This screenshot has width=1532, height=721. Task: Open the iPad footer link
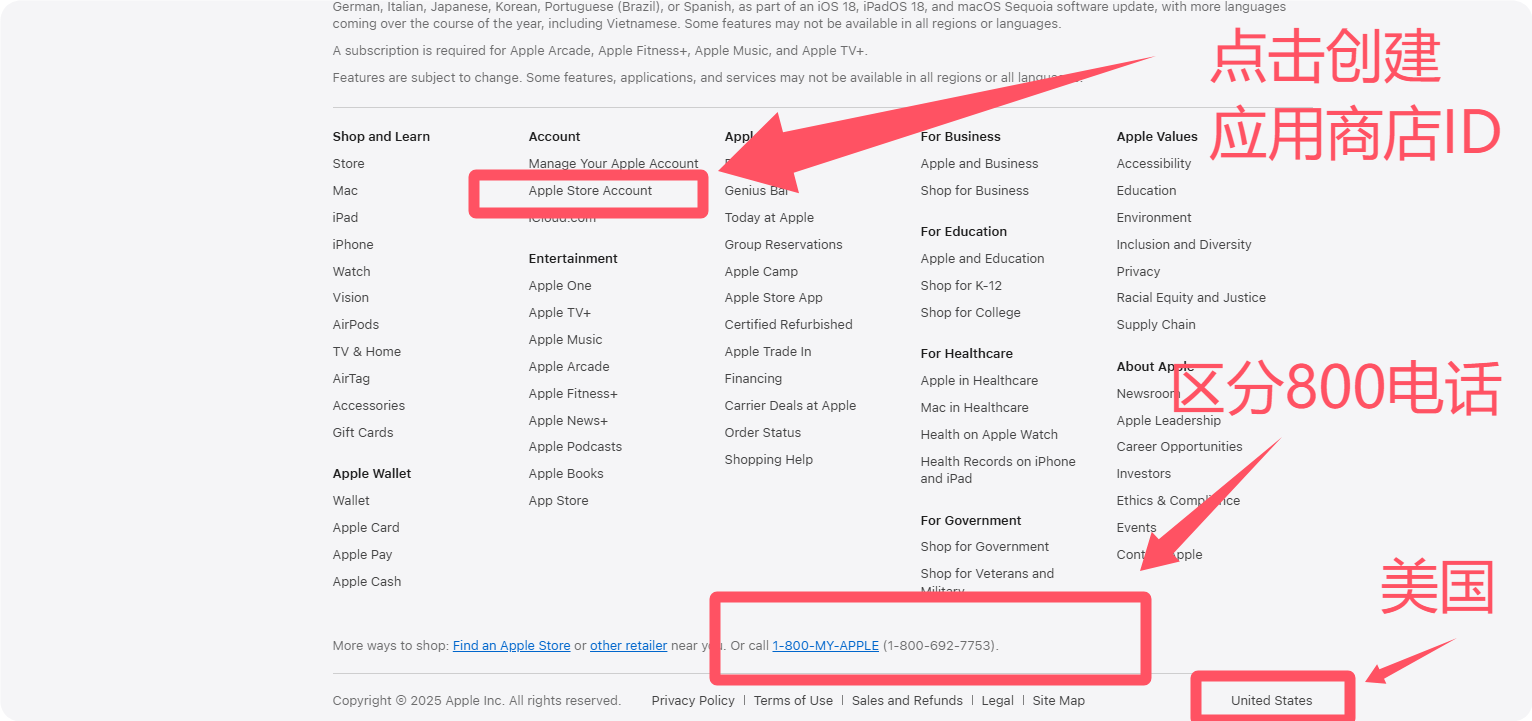pos(345,218)
